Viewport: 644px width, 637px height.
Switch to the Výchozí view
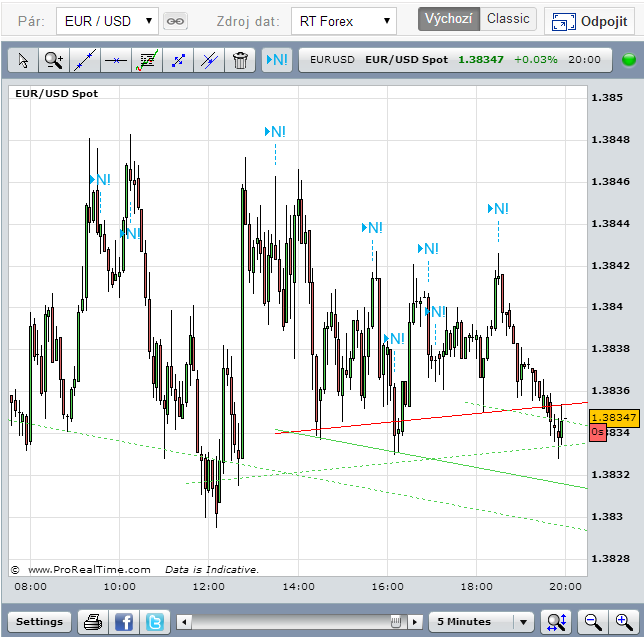448,19
